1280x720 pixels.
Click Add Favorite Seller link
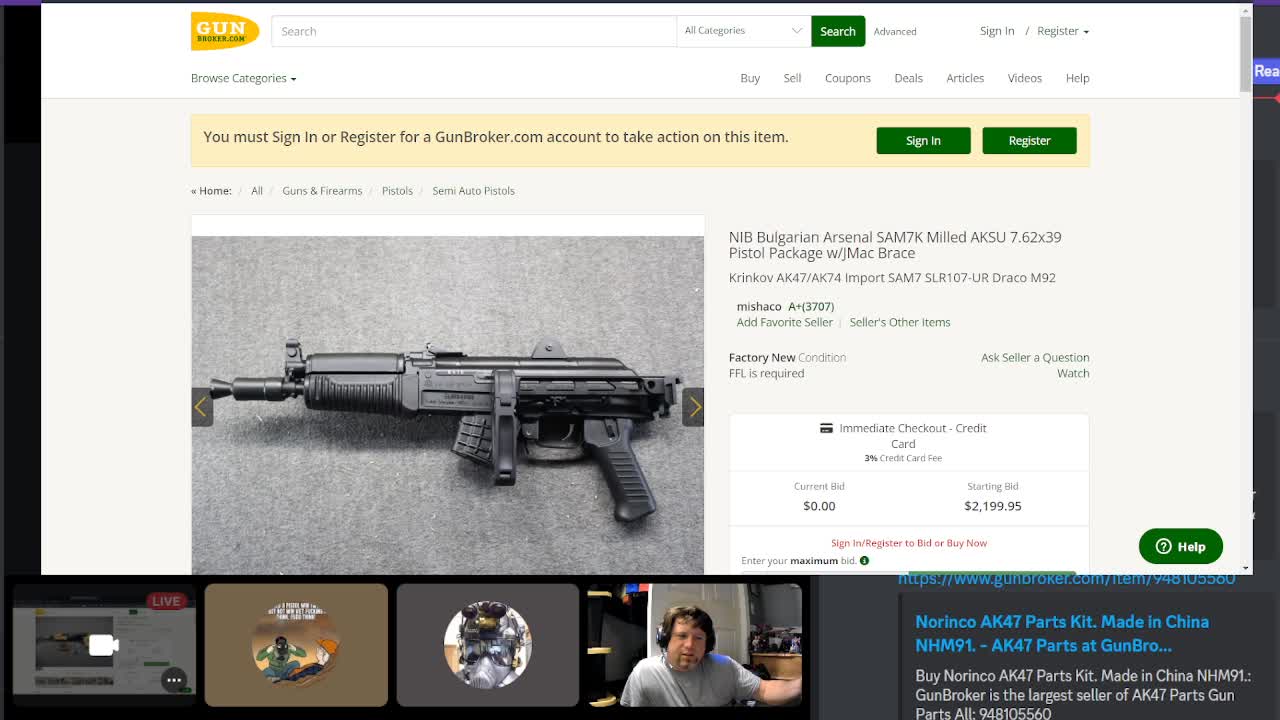tap(785, 322)
